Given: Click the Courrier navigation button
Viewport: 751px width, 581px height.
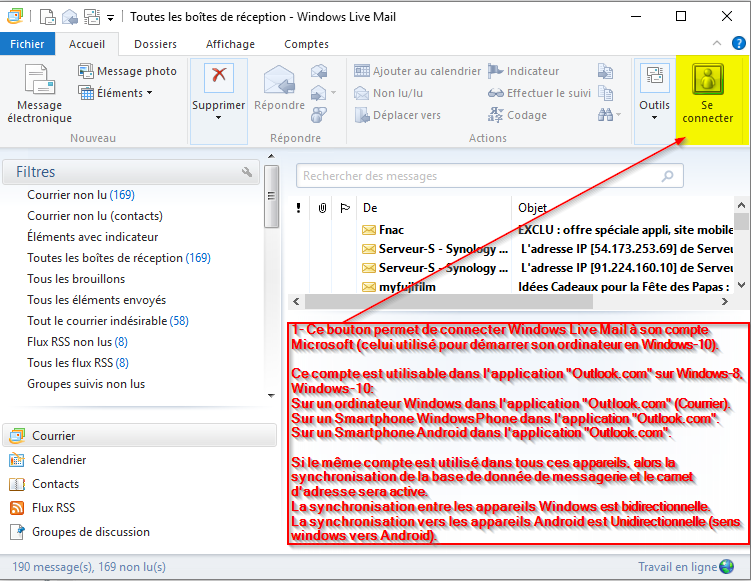Looking at the screenshot, I should click(140, 435).
